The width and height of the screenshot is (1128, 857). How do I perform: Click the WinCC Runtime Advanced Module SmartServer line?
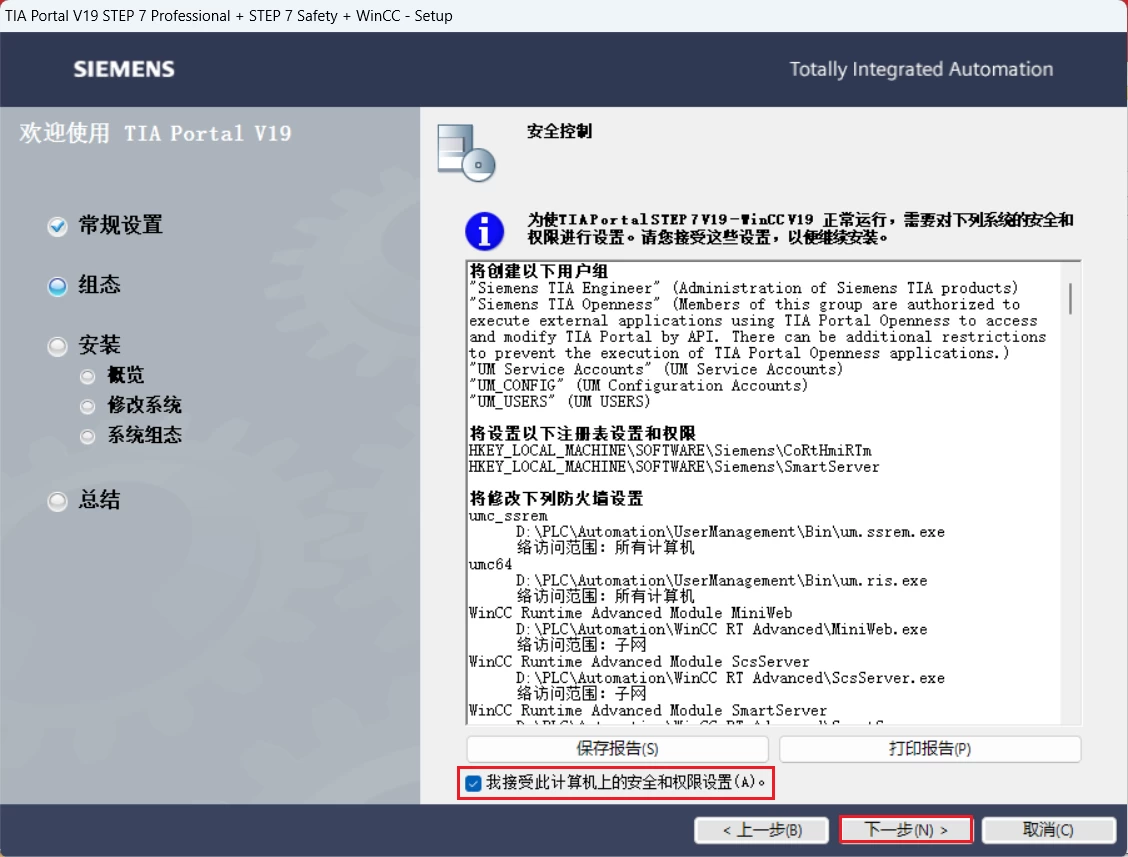click(647, 711)
